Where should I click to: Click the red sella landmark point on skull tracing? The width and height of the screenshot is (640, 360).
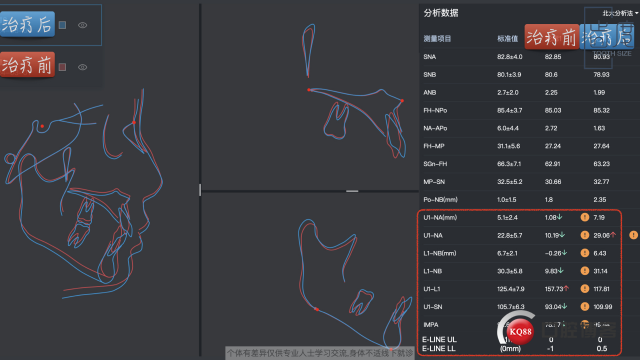42,127
